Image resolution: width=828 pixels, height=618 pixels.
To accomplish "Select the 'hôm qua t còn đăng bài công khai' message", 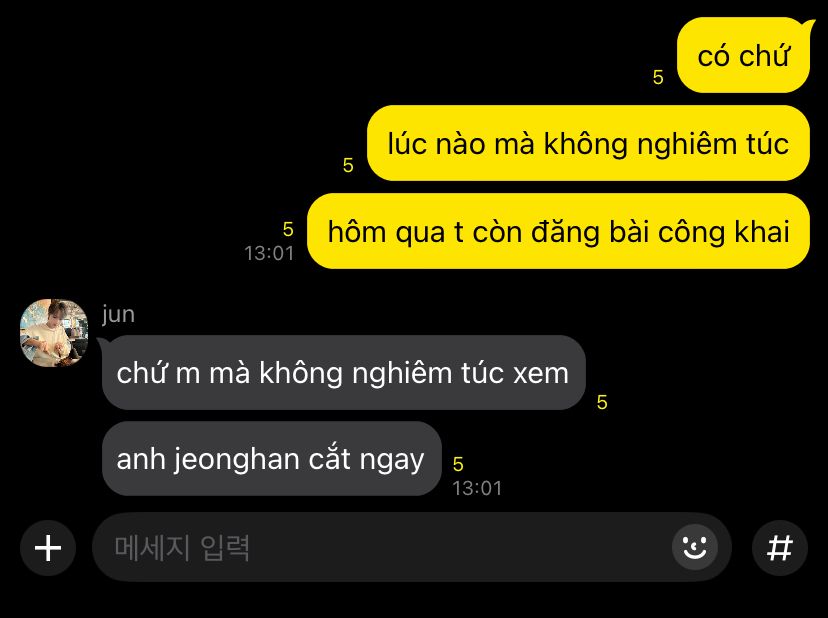I will point(558,231).
